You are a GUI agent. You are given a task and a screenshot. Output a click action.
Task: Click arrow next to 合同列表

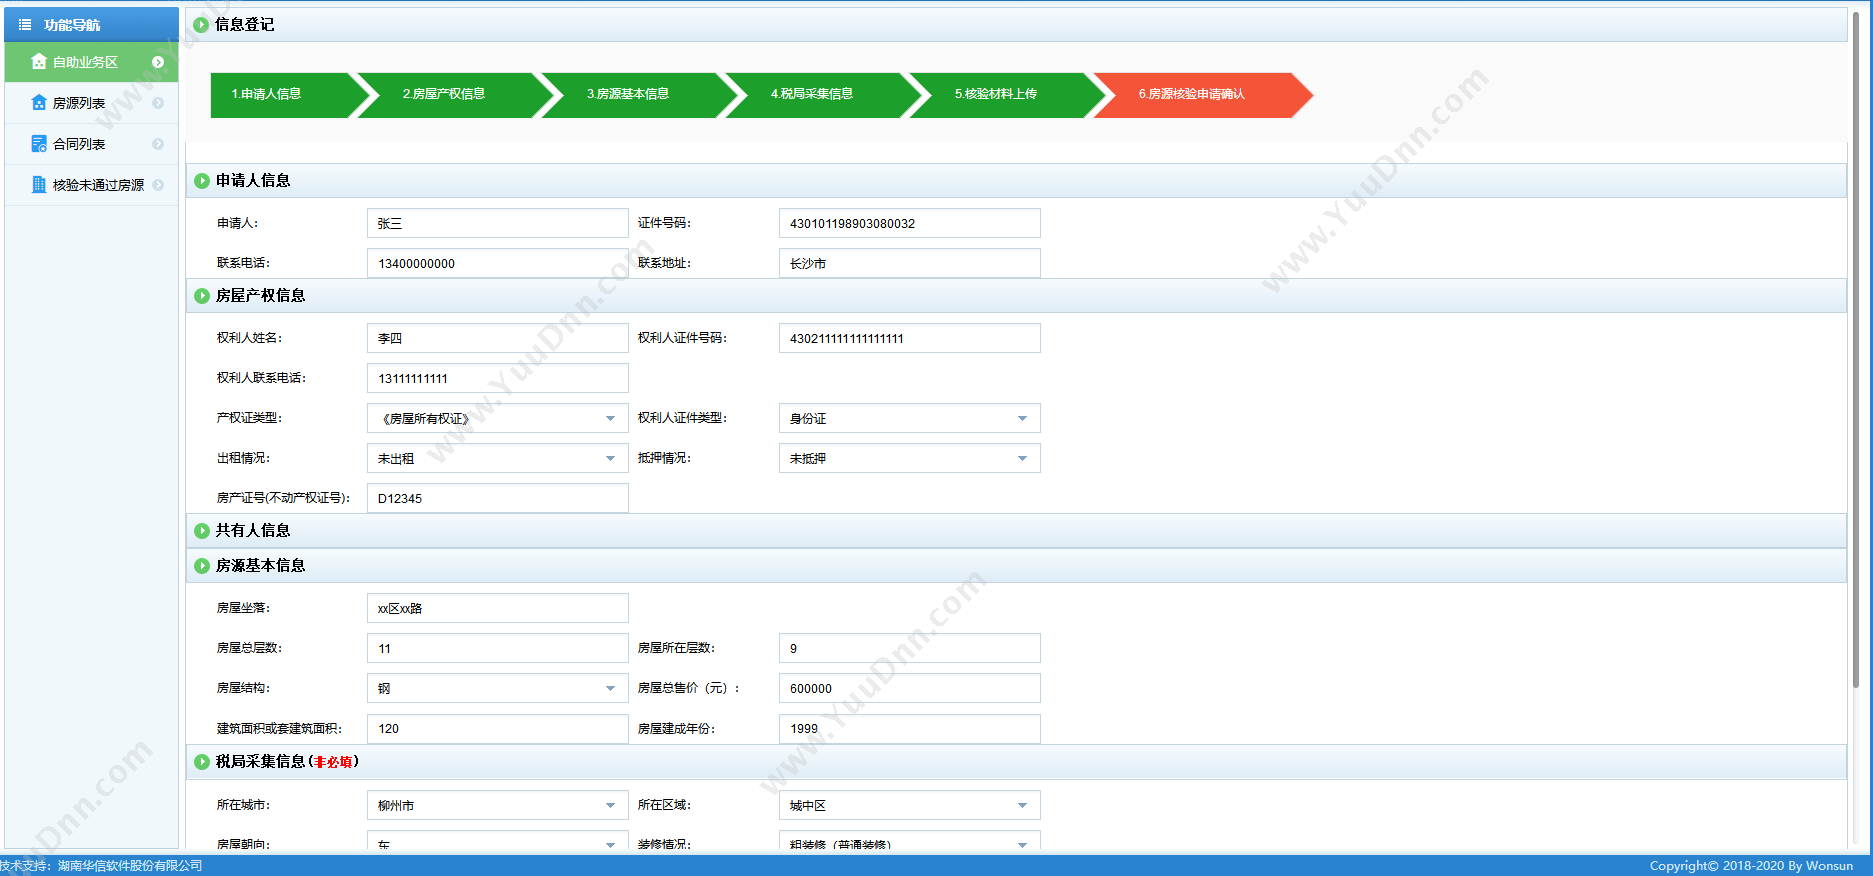158,144
